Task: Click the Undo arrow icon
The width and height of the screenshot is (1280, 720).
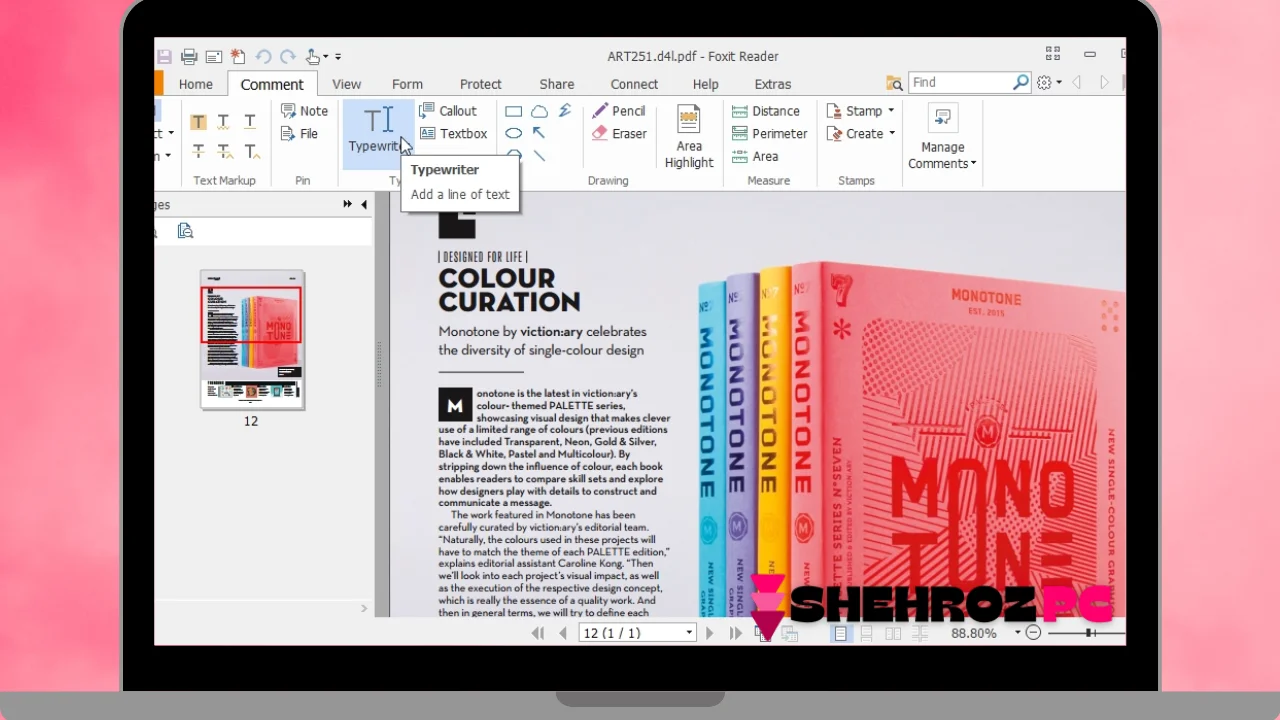Action: 263,57
